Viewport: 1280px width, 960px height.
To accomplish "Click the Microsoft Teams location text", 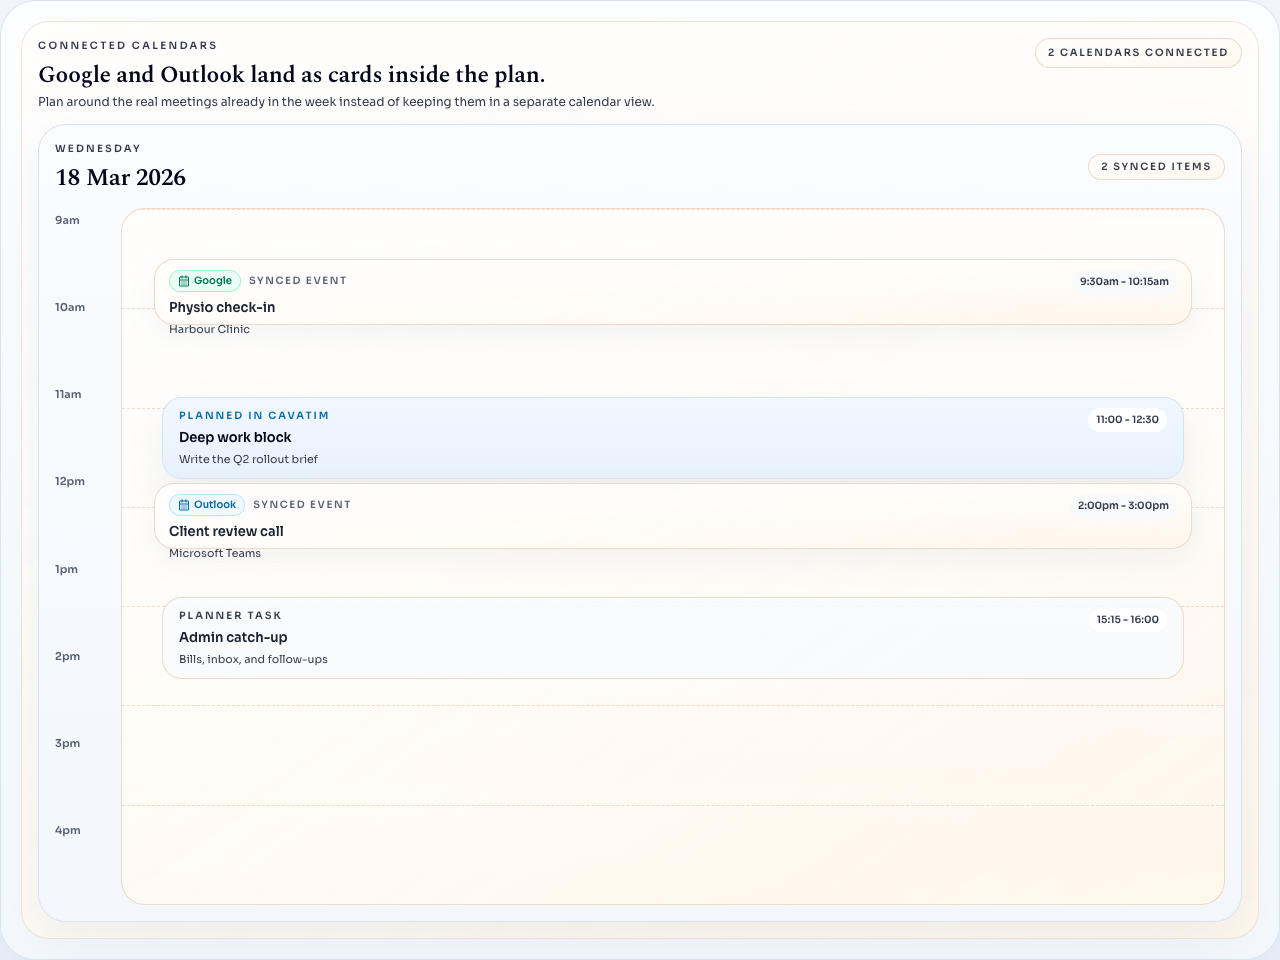I will pos(215,553).
